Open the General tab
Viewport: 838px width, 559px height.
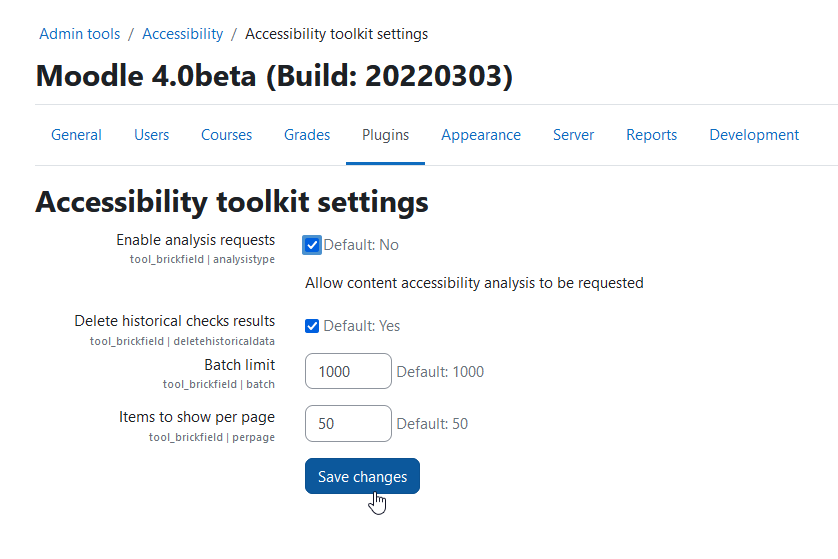pyautogui.click(x=76, y=135)
